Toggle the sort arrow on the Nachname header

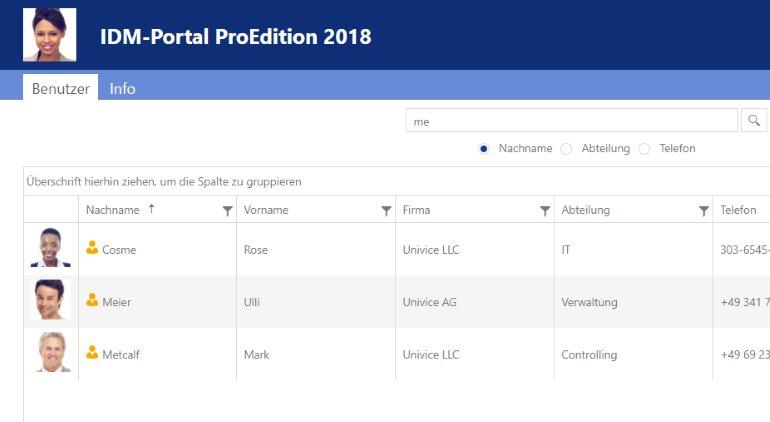tap(152, 209)
